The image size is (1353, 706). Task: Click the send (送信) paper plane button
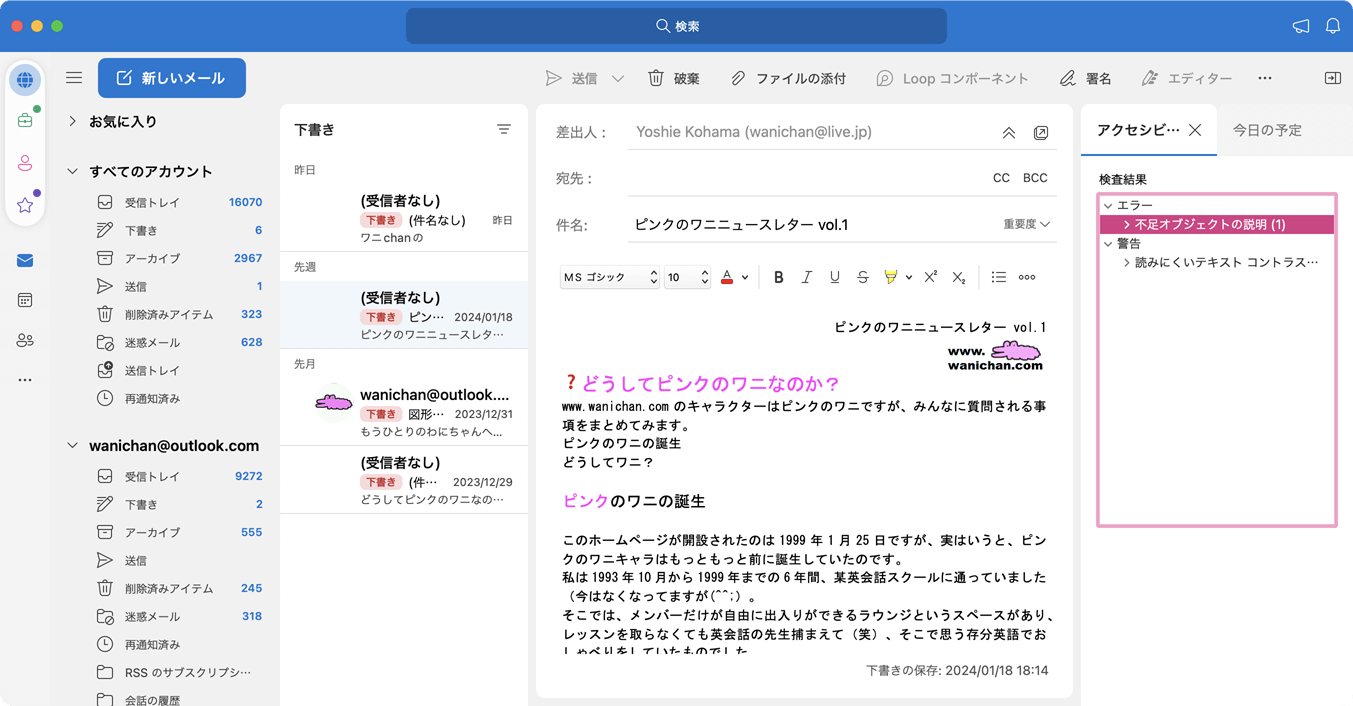tap(572, 78)
